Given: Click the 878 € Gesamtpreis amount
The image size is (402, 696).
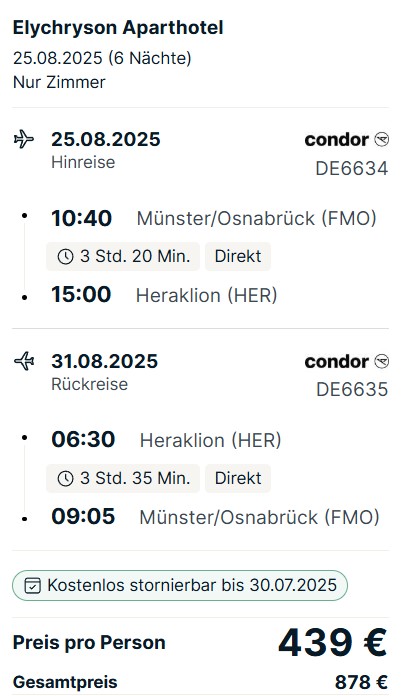Looking at the screenshot, I should (361, 682).
